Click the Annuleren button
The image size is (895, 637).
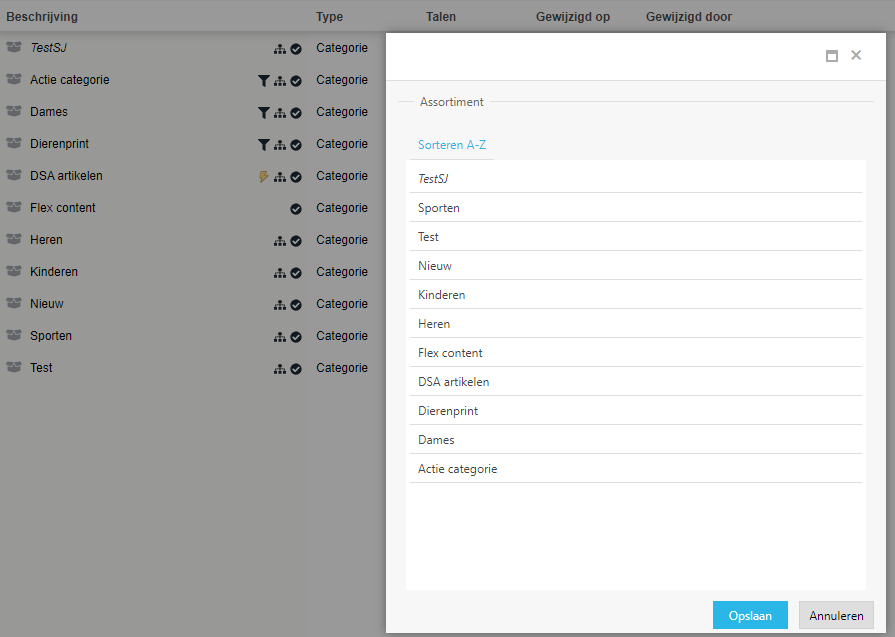tap(836, 615)
